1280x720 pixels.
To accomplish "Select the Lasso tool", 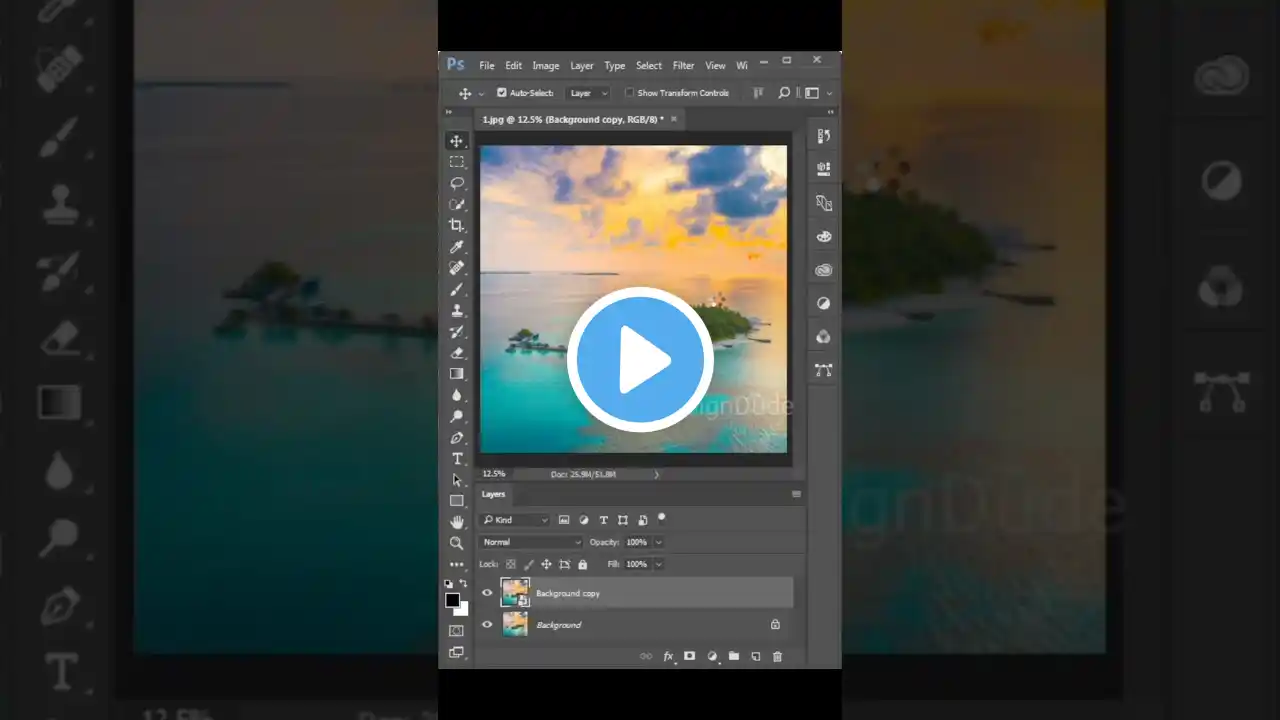I will 457,183.
